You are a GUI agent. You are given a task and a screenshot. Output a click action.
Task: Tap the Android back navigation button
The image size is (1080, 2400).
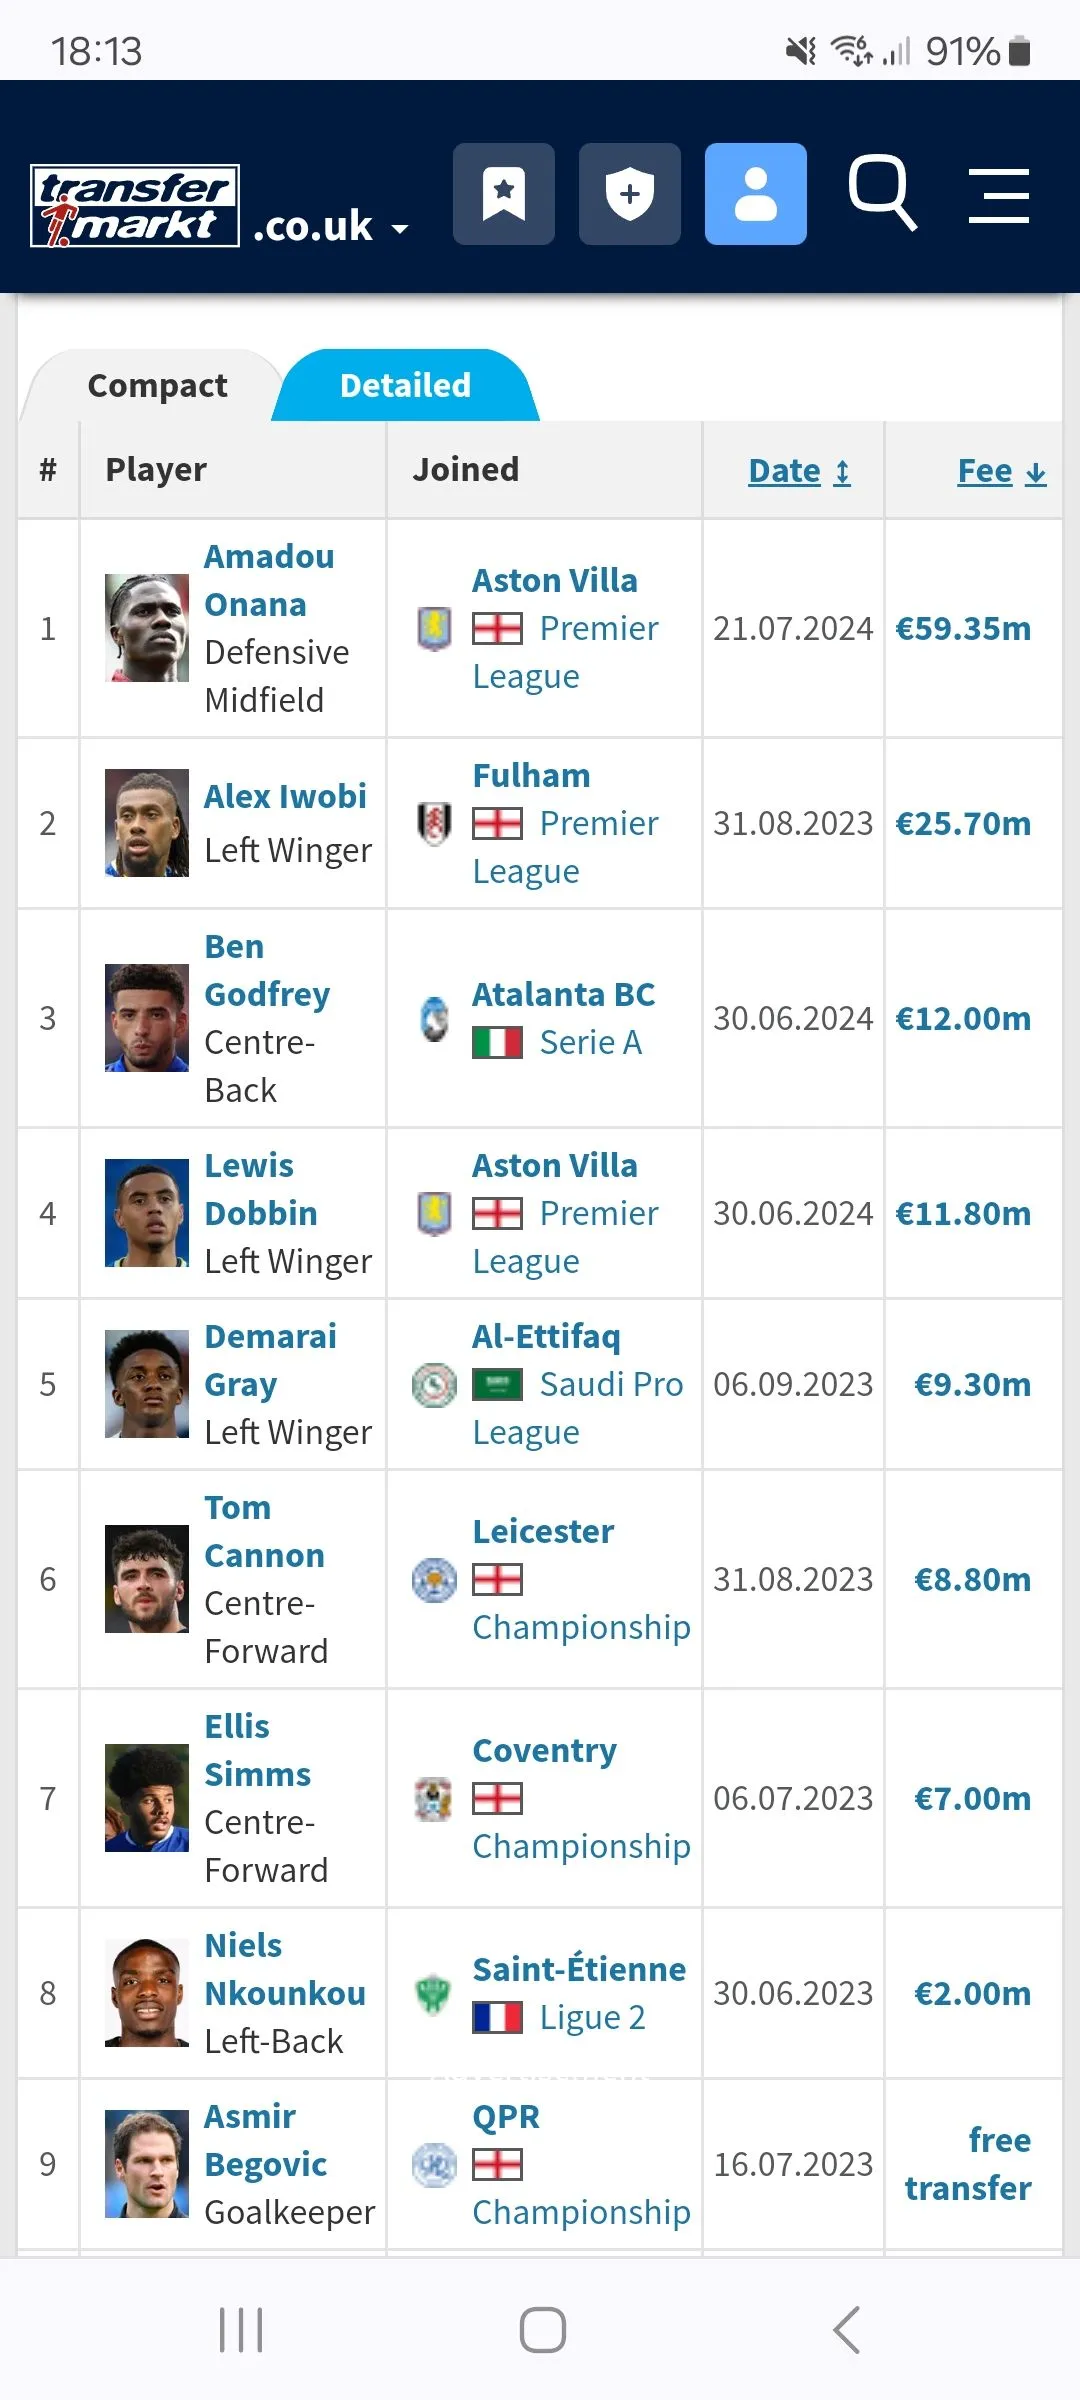coord(846,2330)
